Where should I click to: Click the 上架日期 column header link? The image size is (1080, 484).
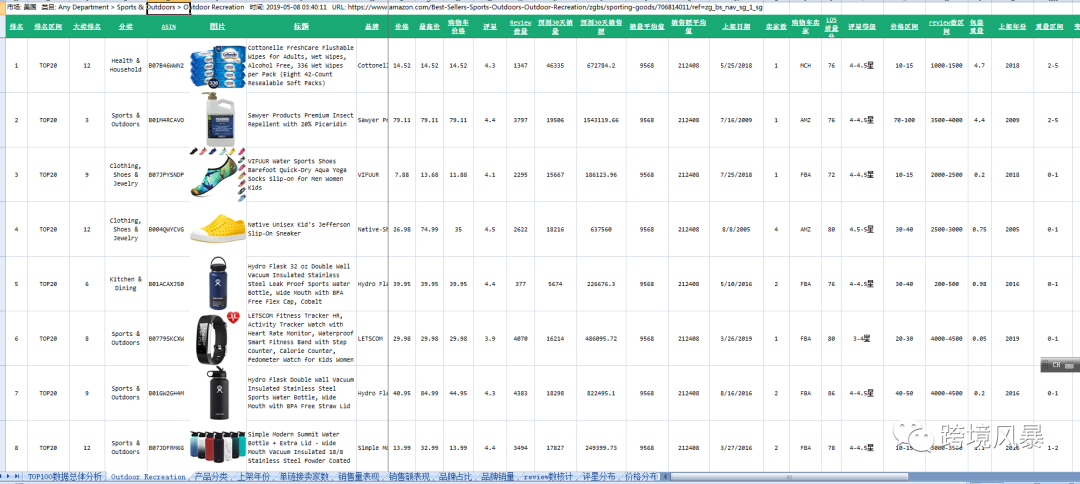click(736, 26)
